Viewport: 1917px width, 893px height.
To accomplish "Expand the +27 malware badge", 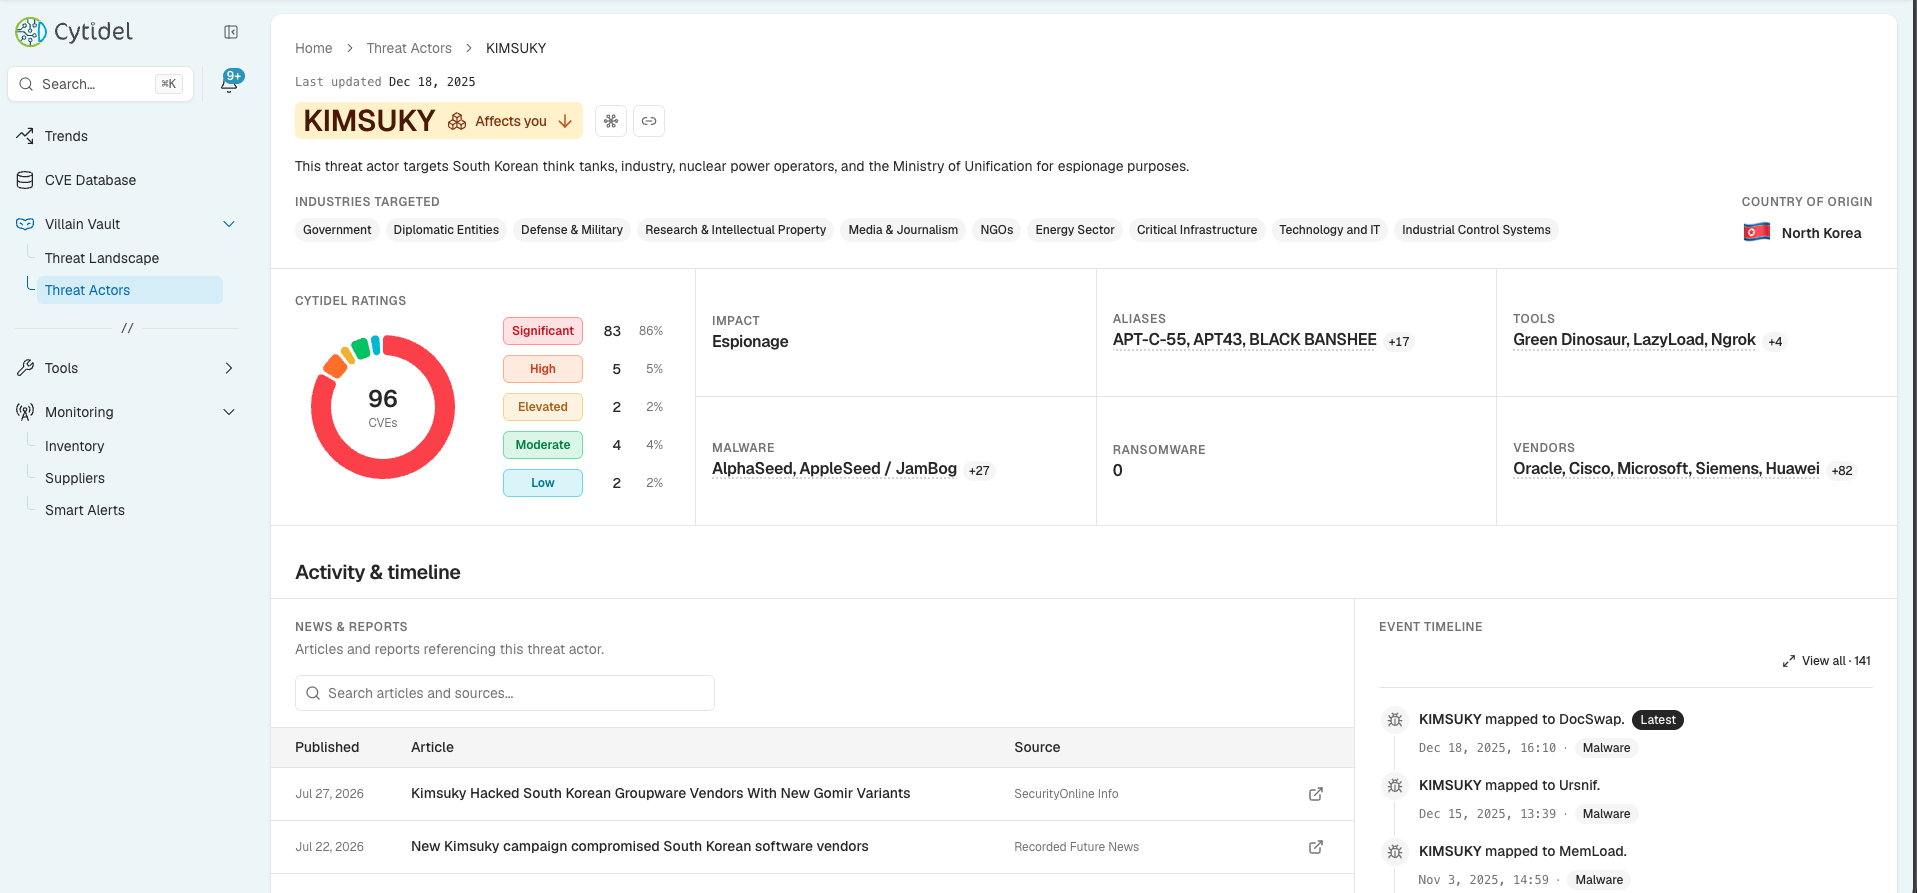I will click(x=979, y=470).
